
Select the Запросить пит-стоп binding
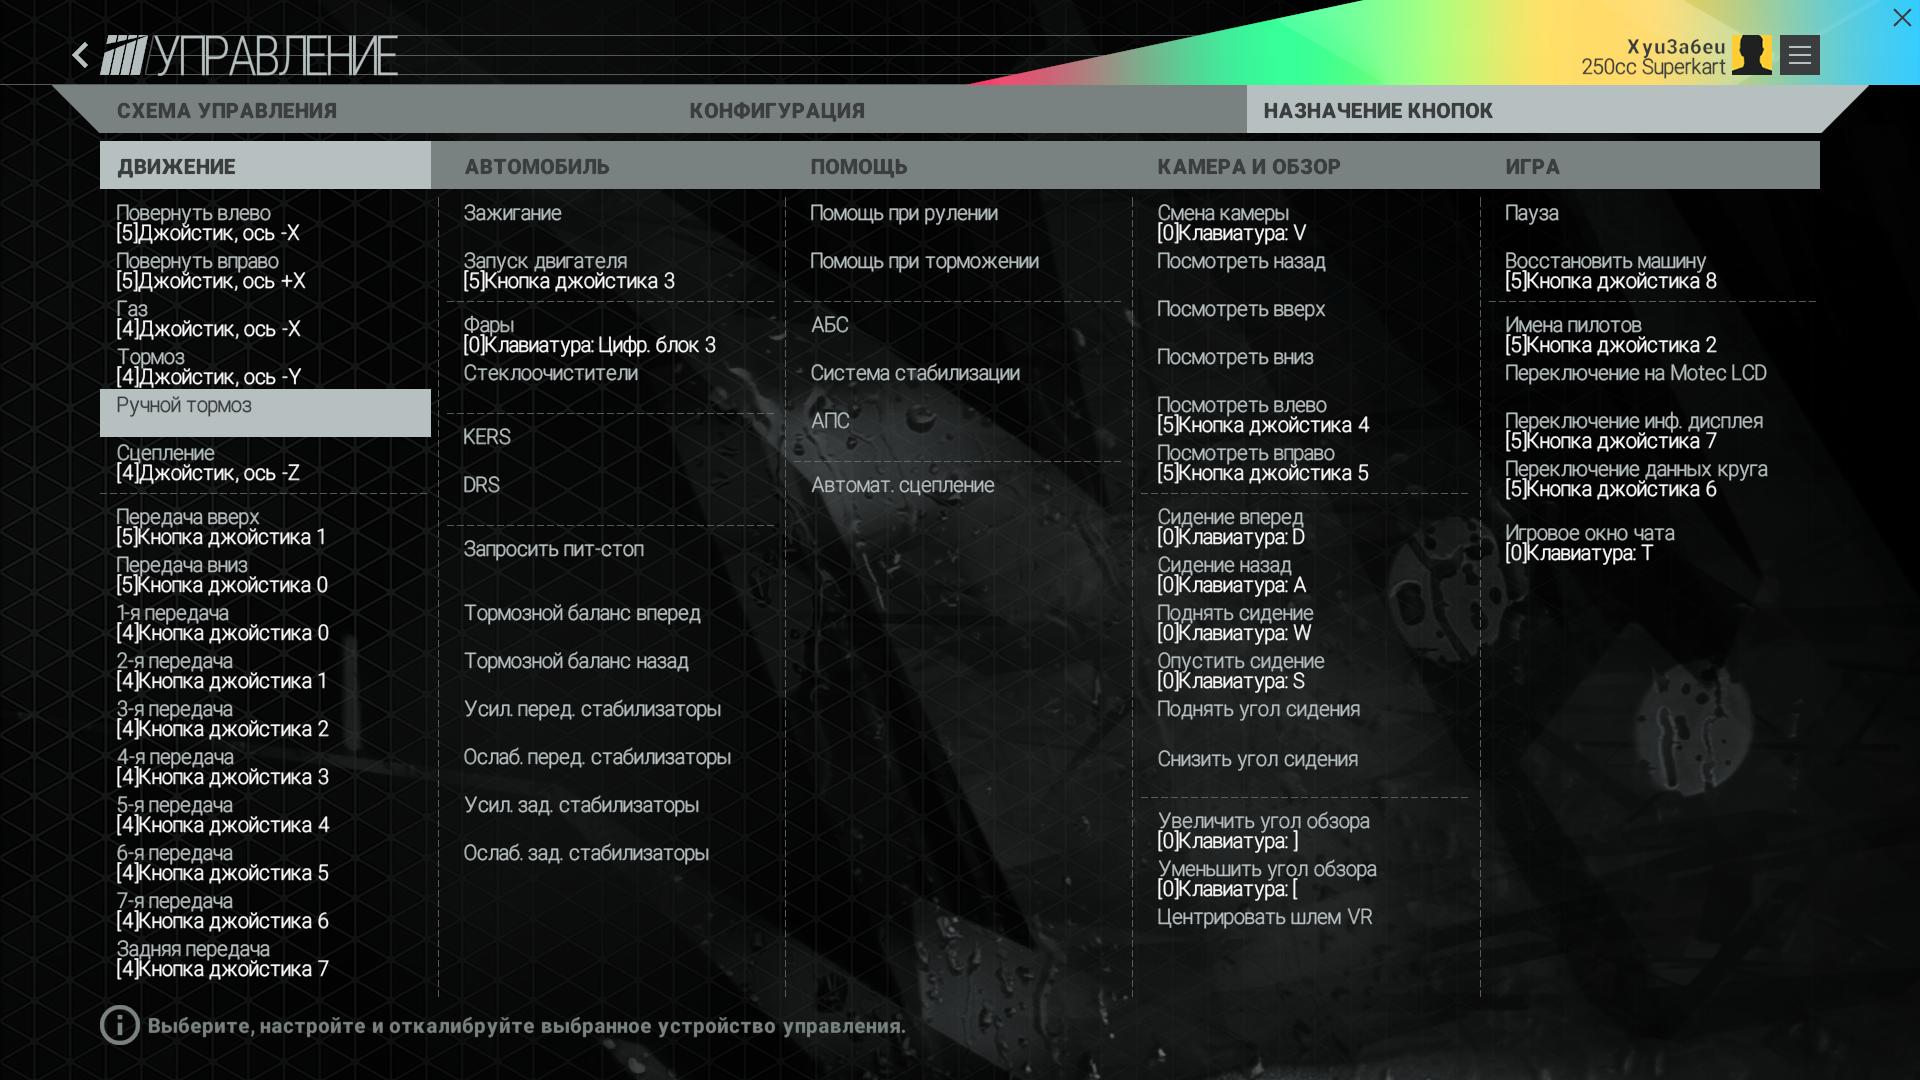(553, 549)
